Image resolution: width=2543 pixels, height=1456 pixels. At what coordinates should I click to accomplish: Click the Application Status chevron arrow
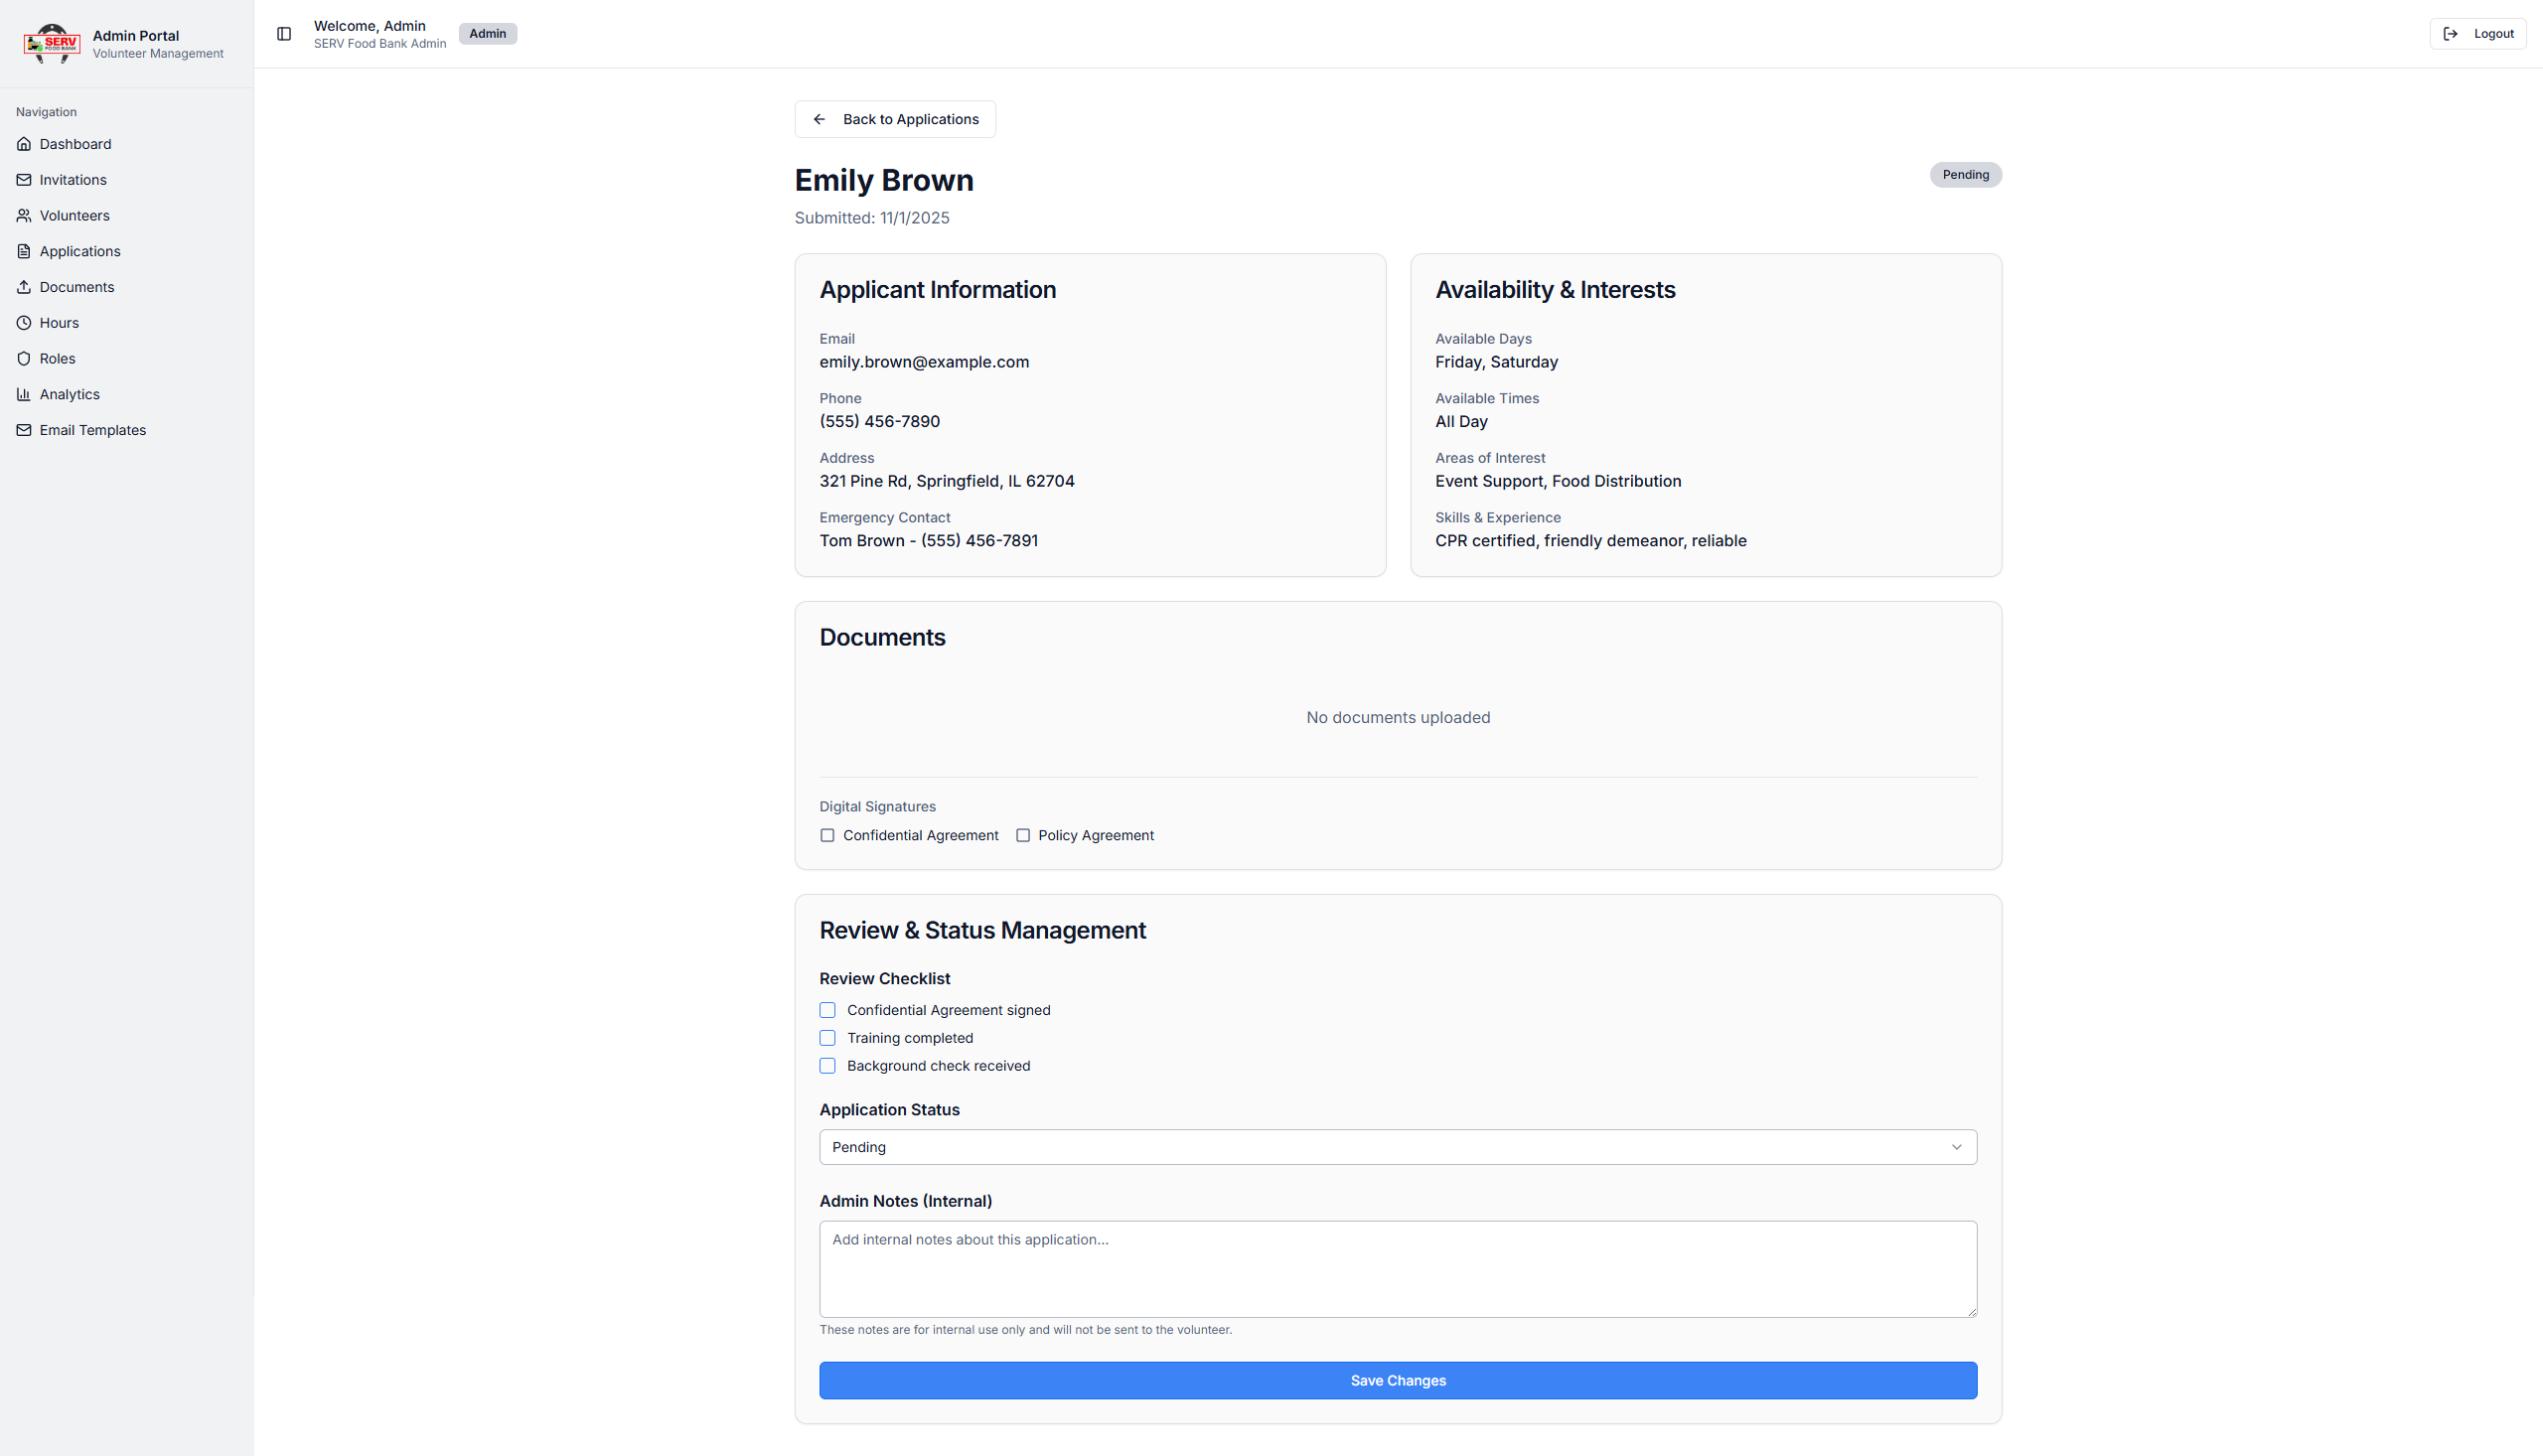coord(1956,1147)
